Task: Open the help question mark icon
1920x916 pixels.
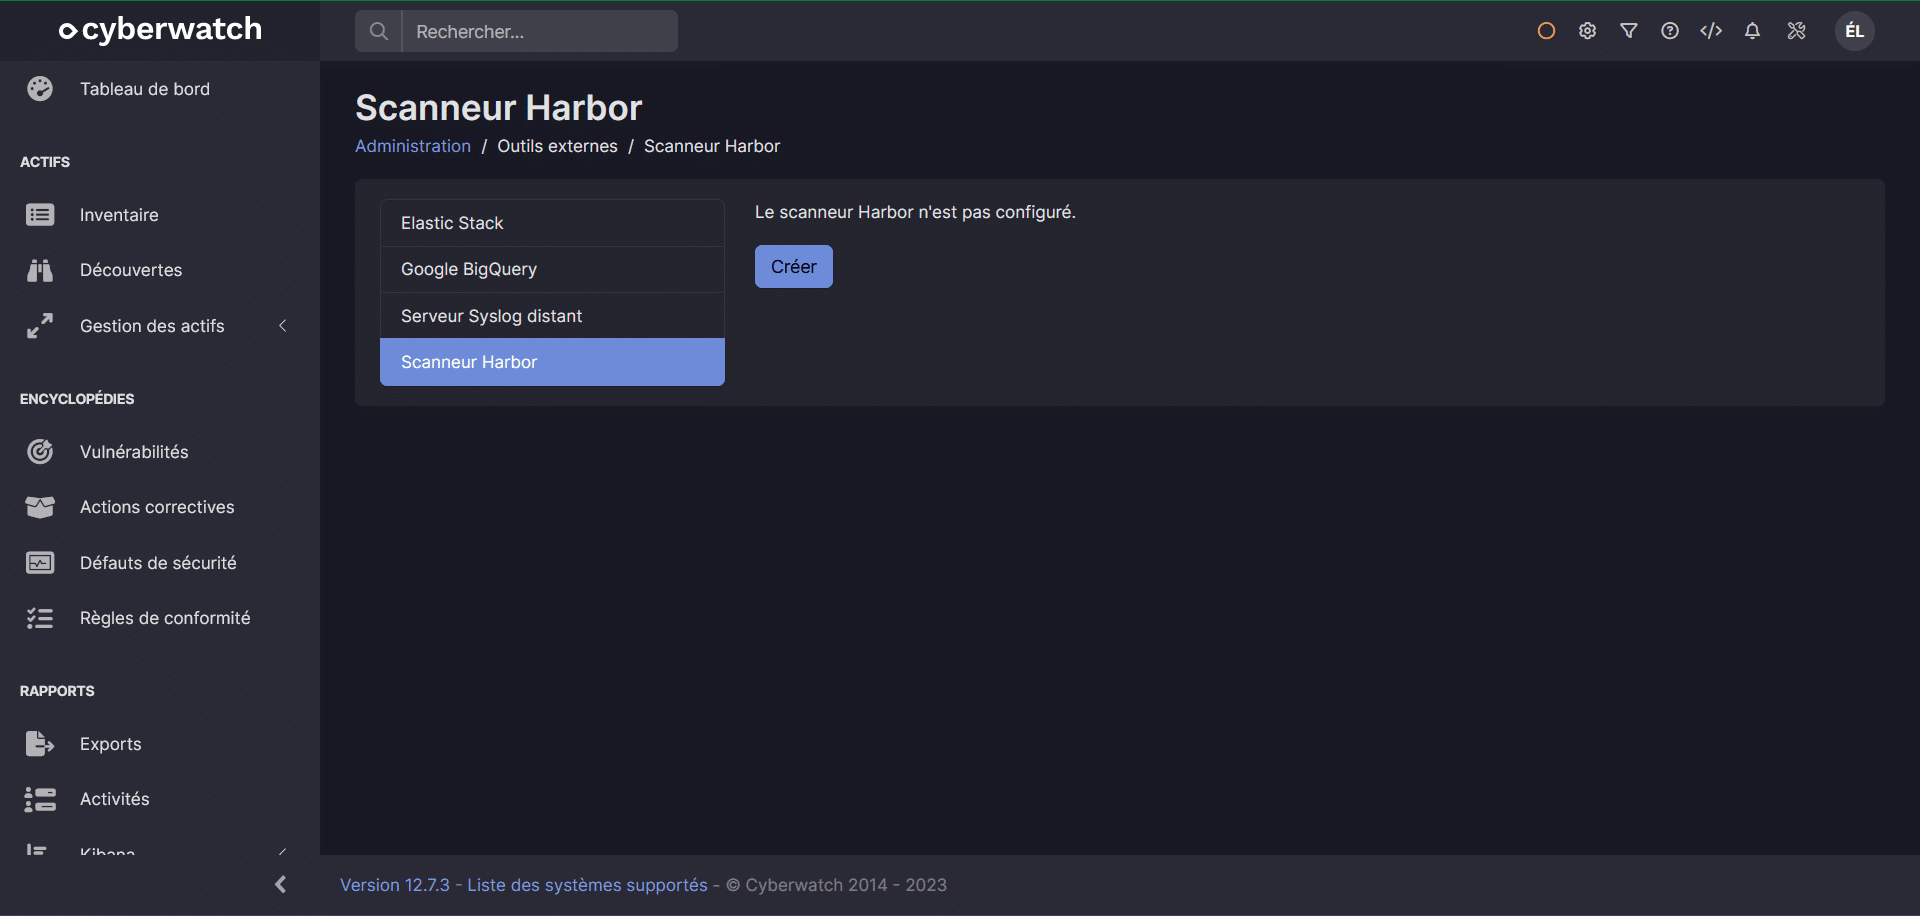Action: pyautogui.click(x=1670, y=31)
